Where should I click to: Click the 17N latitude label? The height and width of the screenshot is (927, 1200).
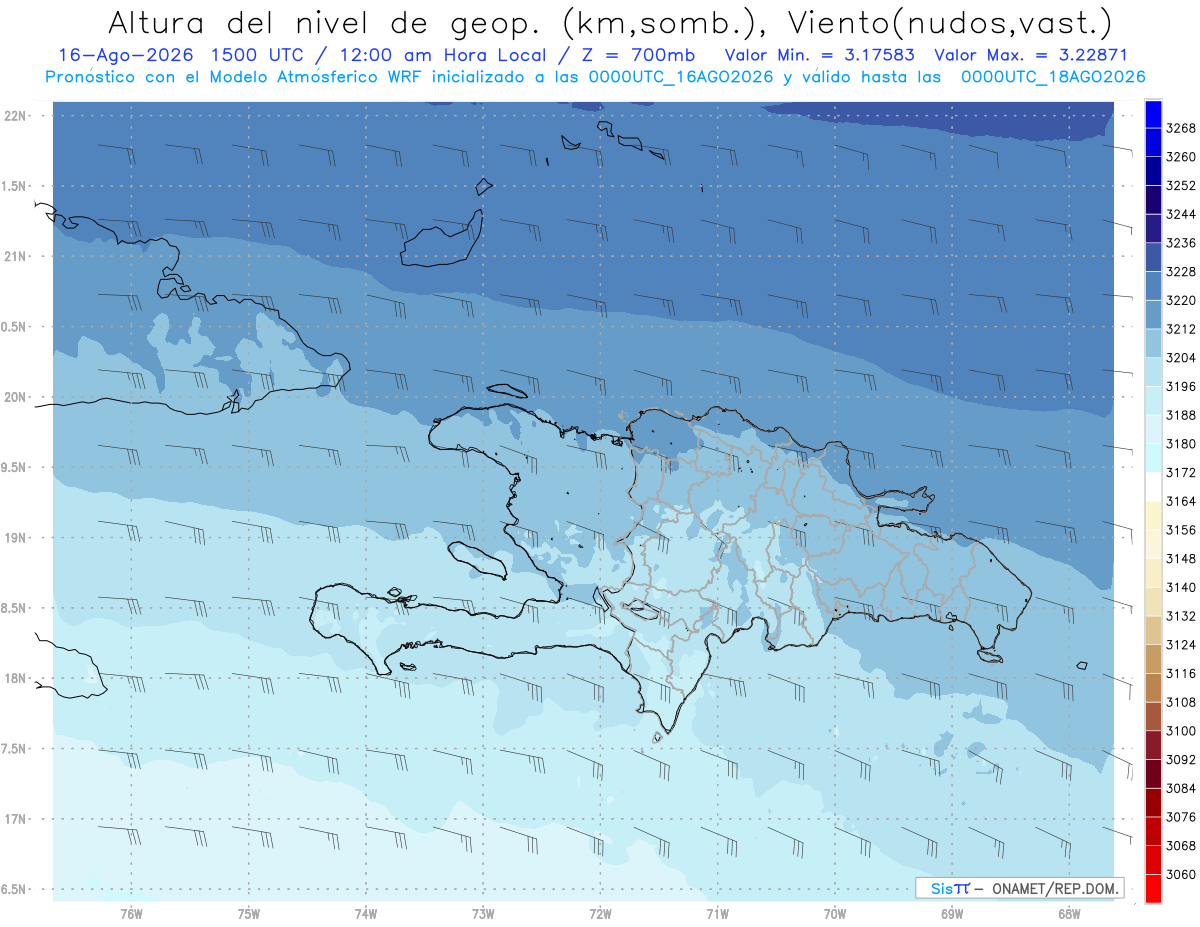point(15,819)
